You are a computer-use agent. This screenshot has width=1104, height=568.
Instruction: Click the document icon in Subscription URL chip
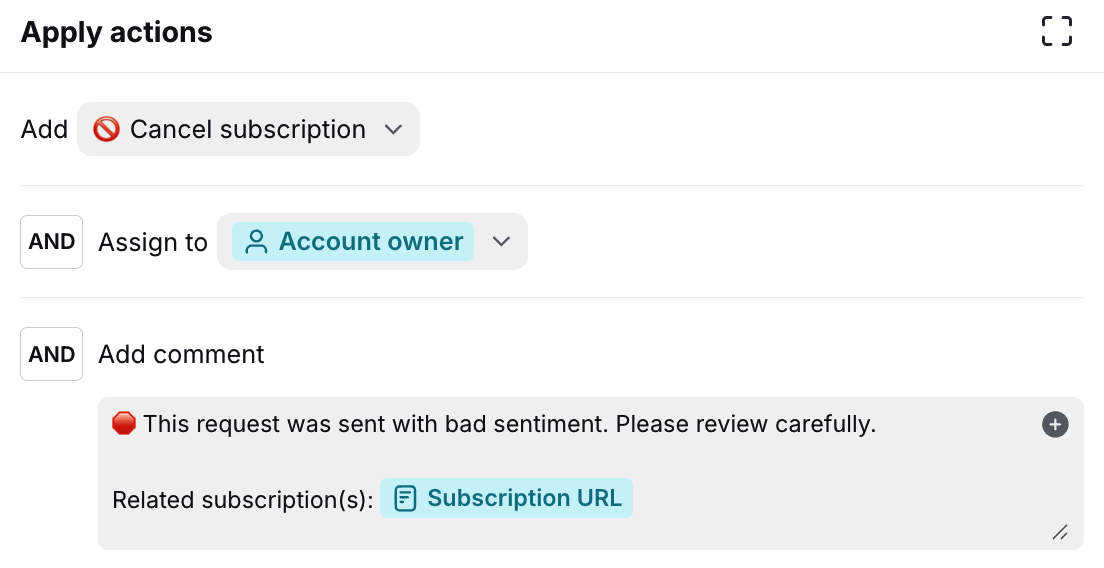pos(404,498)
